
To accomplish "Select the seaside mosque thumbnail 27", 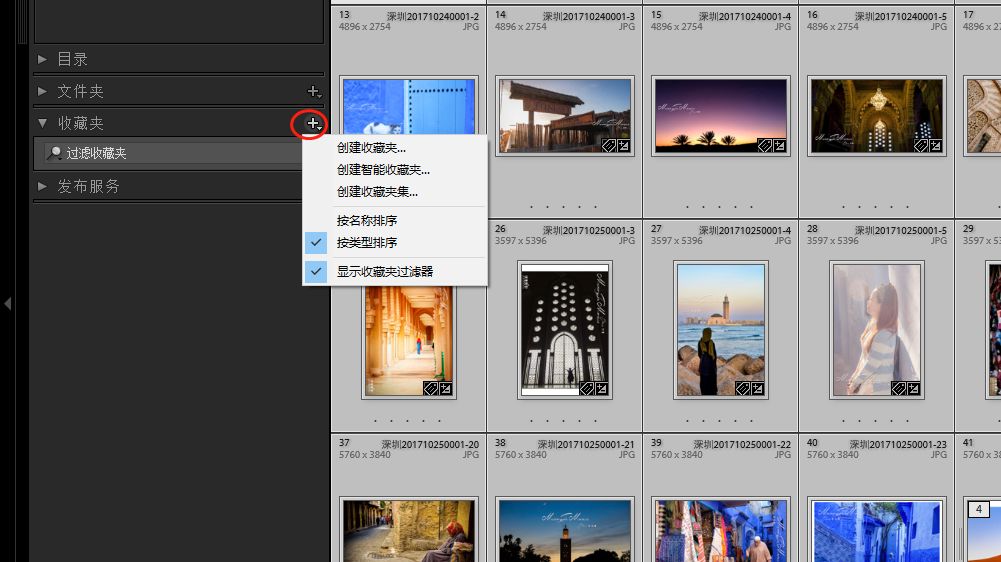I will coord(721,330).
